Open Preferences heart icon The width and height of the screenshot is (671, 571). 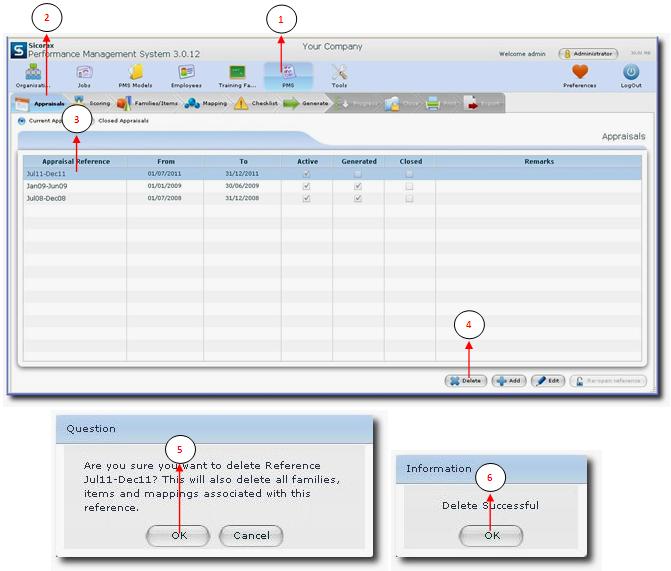[x=579, y=73]
